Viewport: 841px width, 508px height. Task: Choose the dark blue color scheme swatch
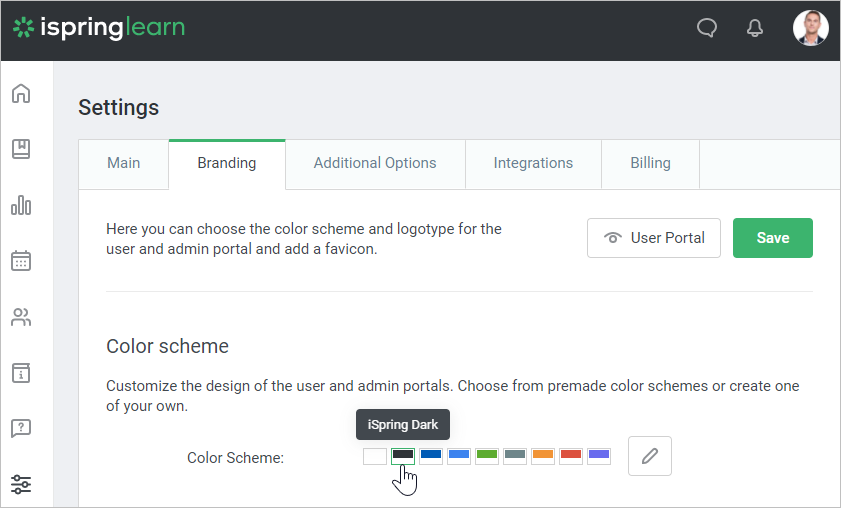[431, 456]
